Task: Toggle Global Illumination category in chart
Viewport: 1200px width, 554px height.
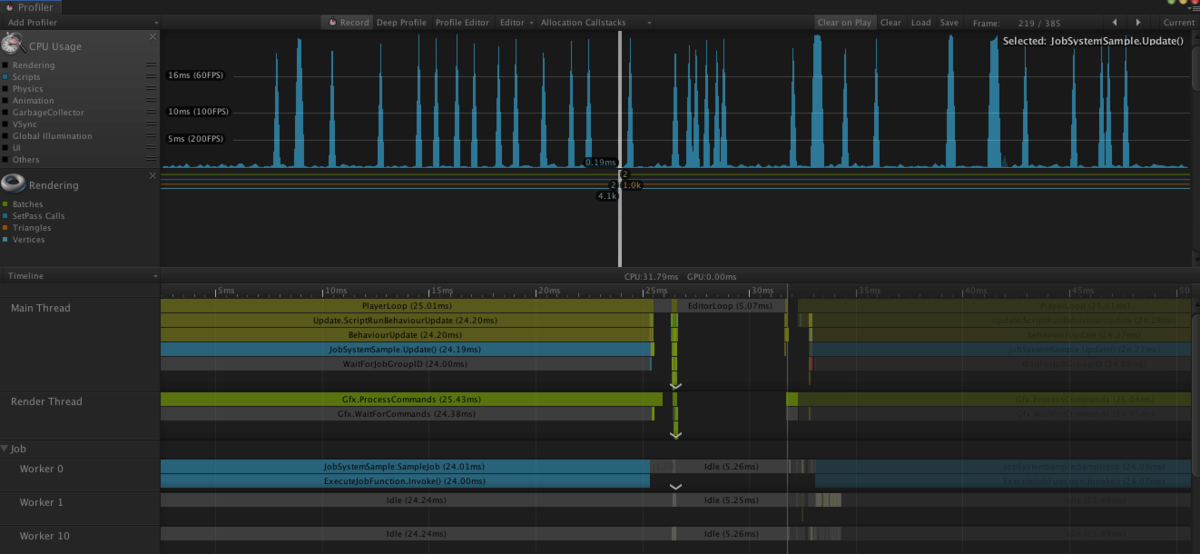Action: 5,136
